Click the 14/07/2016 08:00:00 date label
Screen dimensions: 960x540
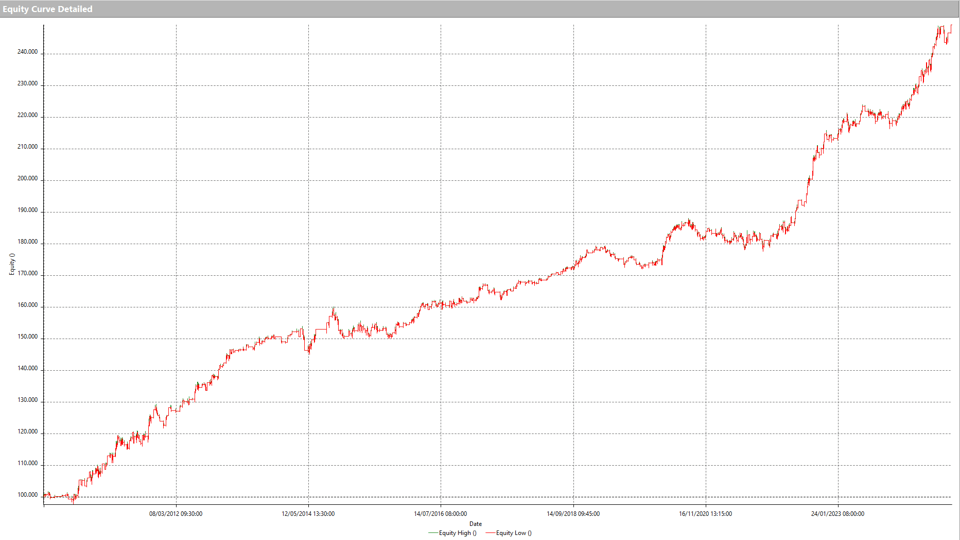[x=440, y=513]
